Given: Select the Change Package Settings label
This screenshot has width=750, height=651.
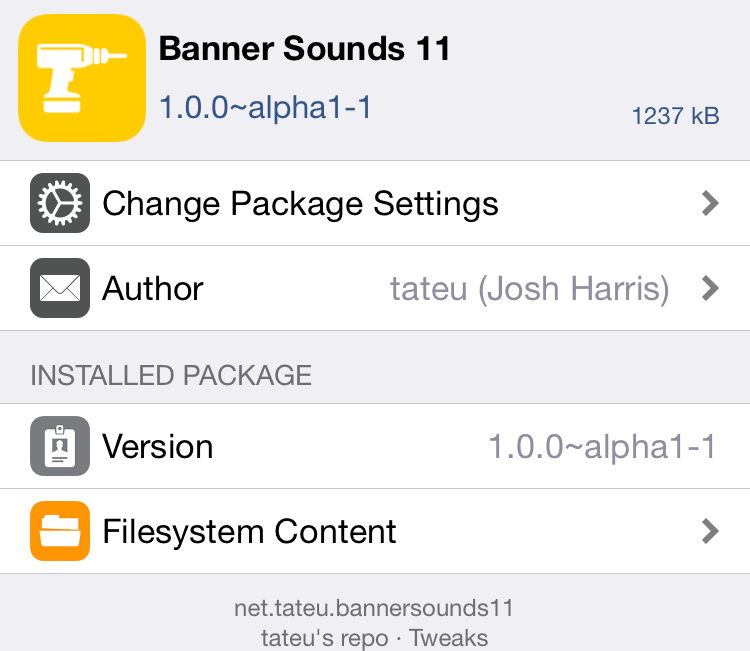Looking at the screenshot, I should pos(300,204).
